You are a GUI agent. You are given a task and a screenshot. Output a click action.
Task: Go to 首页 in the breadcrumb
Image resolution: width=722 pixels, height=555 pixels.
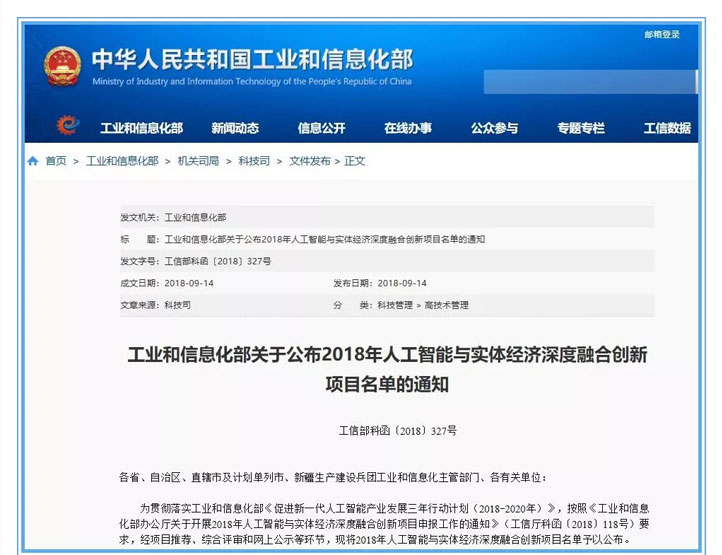[x=56, y=161]
